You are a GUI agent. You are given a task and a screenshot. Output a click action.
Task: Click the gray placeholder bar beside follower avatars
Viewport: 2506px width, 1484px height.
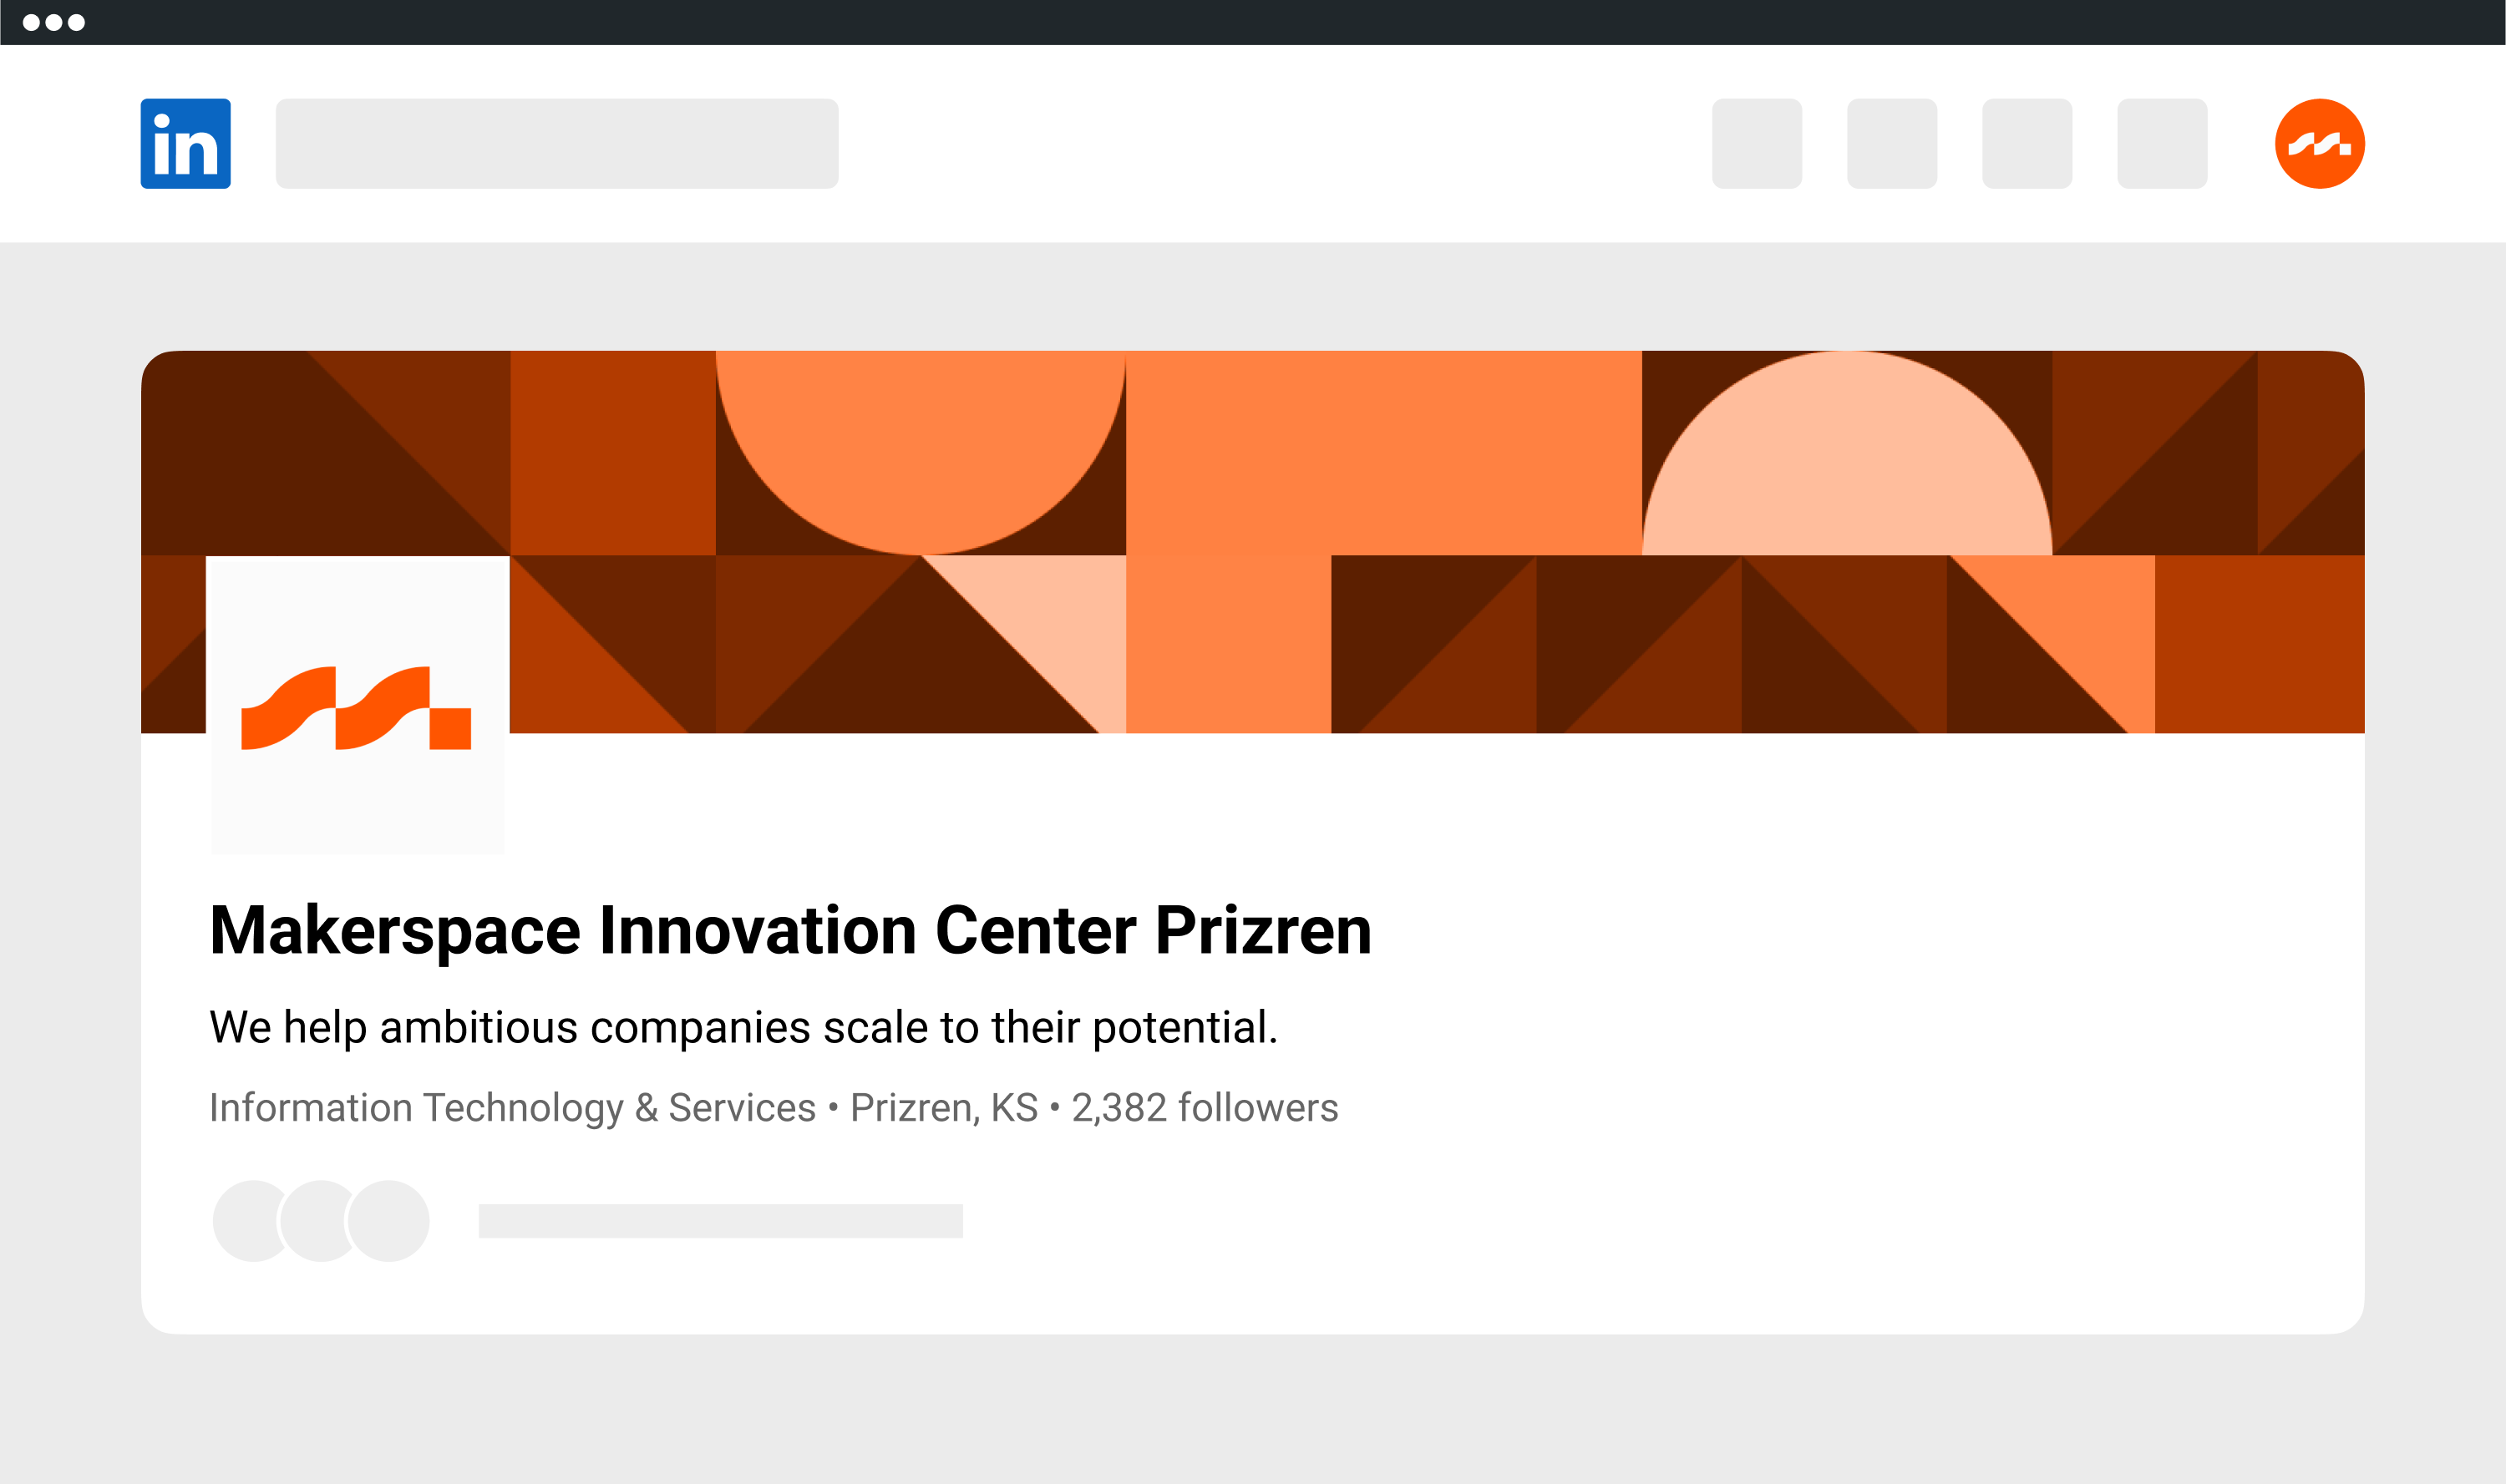(x=720, y=1221)
